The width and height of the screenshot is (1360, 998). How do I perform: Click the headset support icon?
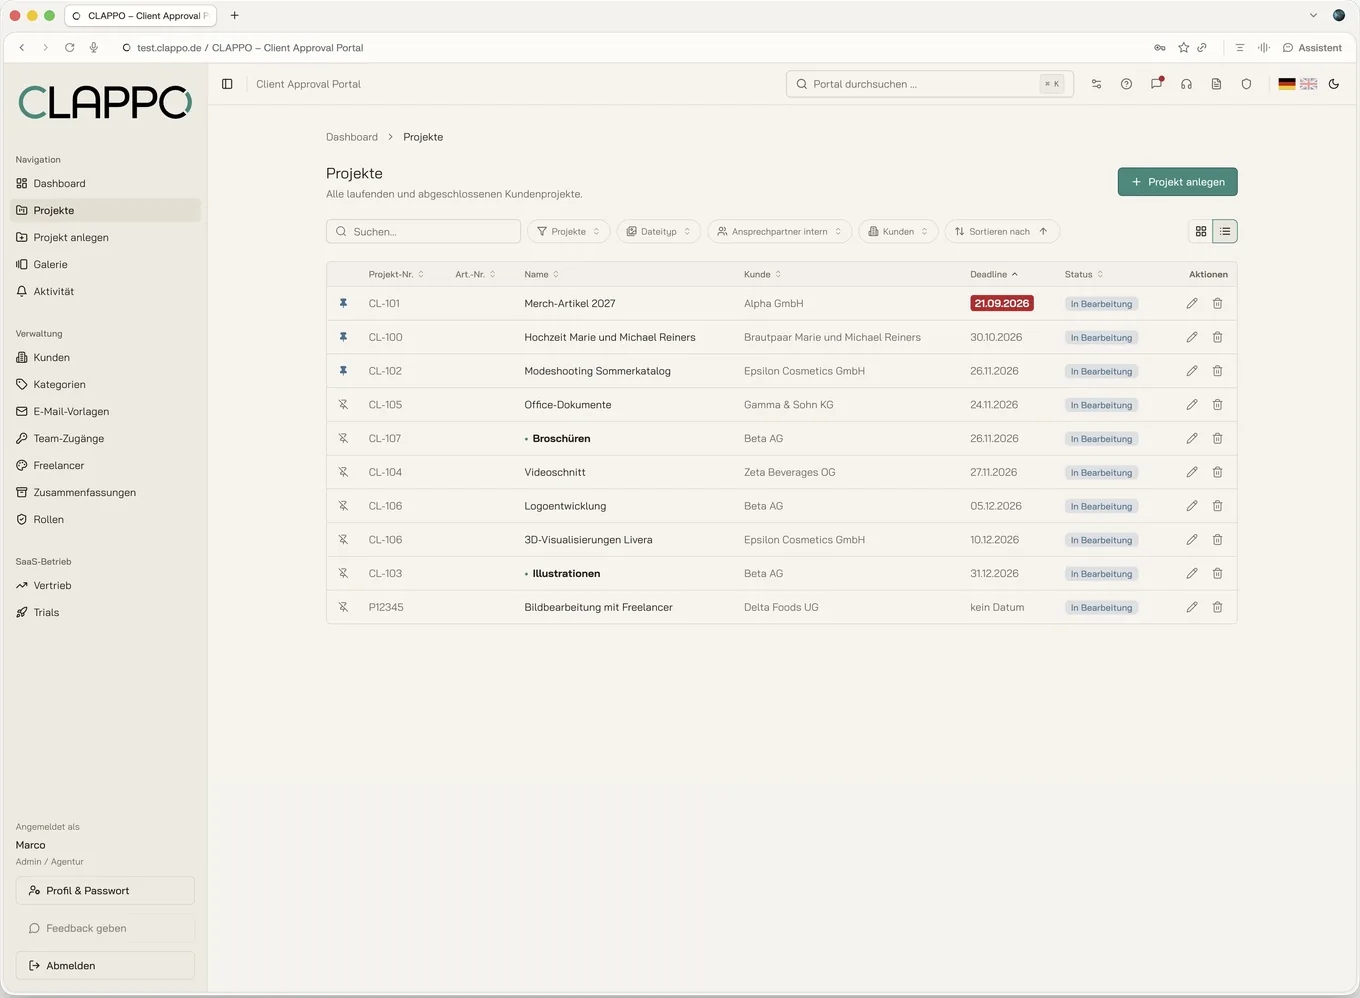click(x=1186, y=84)
